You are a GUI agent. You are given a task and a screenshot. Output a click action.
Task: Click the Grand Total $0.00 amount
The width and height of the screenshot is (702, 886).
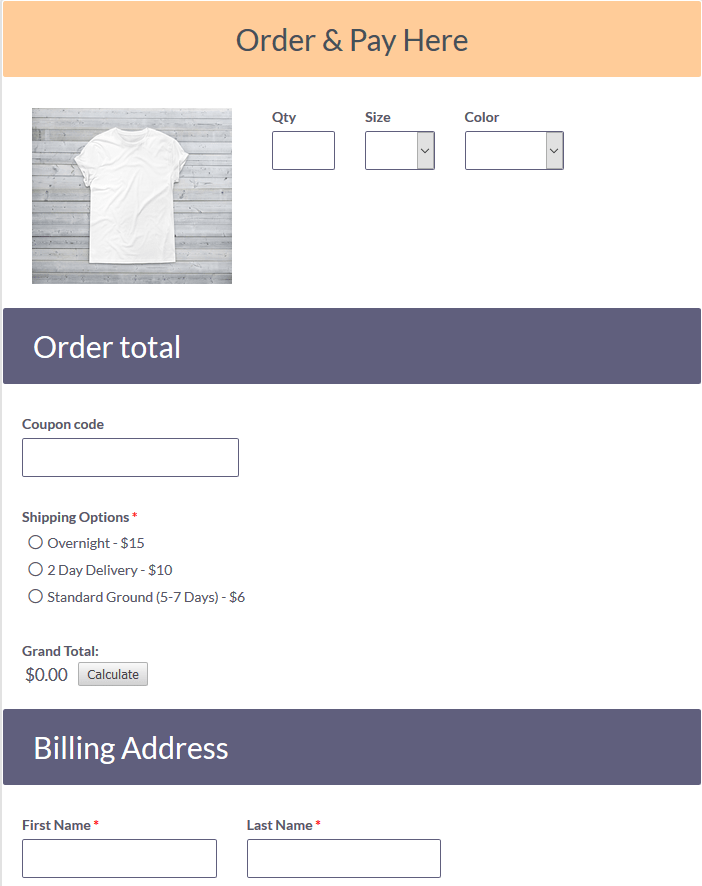pyautogui.click(x=46, y=674)
